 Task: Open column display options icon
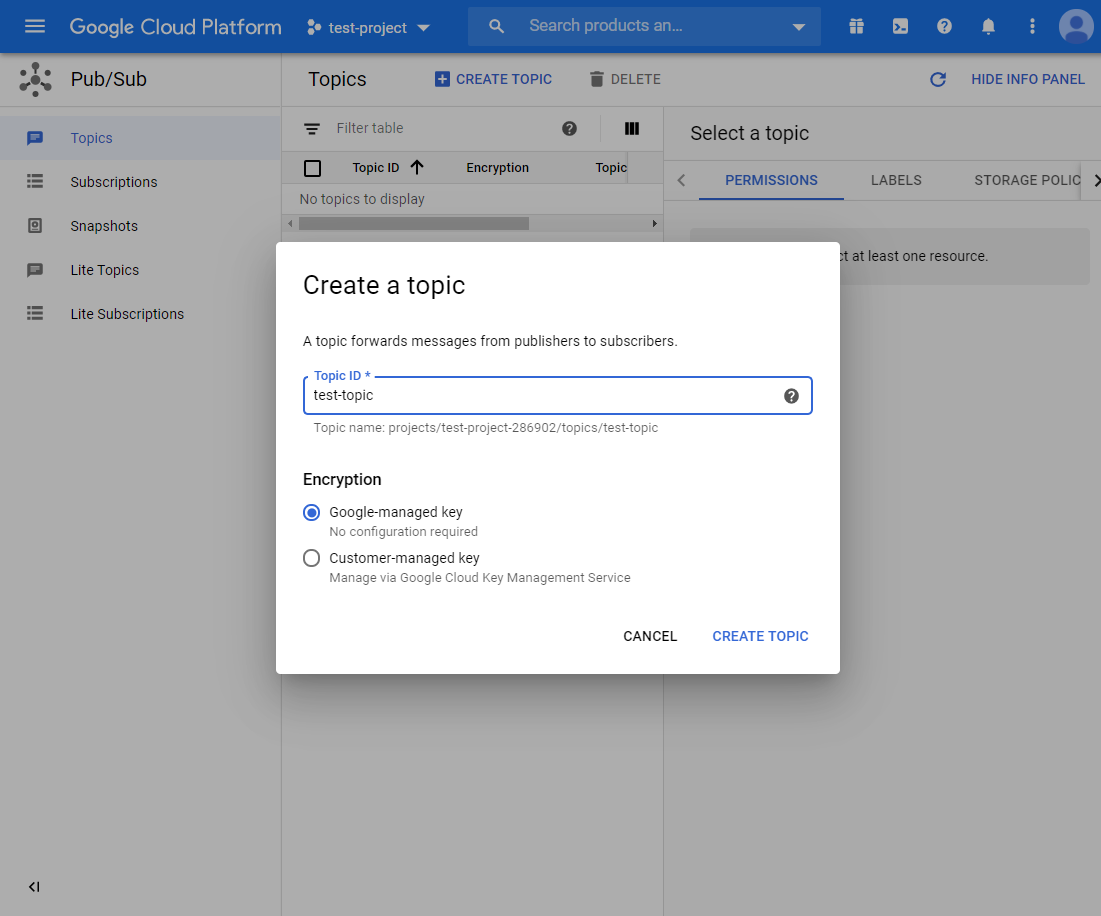tap(632, 128)
